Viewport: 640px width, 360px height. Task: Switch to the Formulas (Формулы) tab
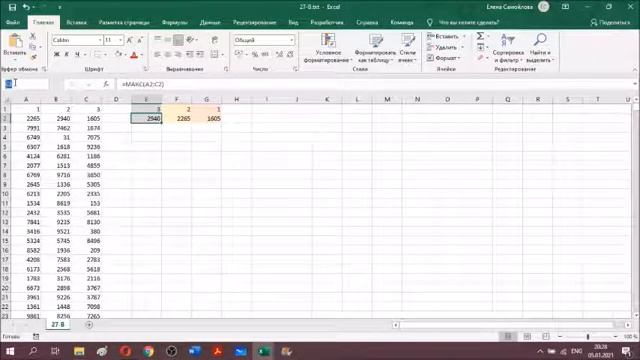click(x=175, y=22)
